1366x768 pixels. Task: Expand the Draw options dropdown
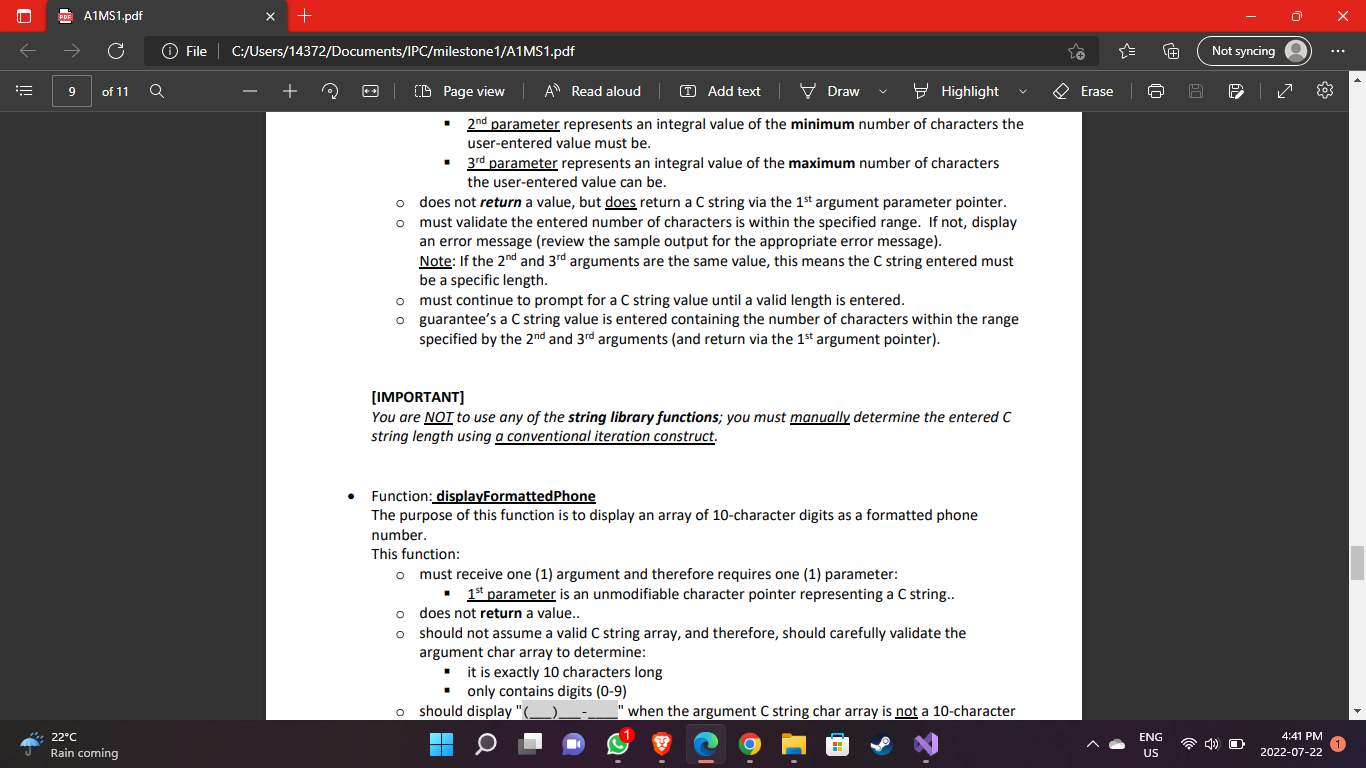pos(883,91)
